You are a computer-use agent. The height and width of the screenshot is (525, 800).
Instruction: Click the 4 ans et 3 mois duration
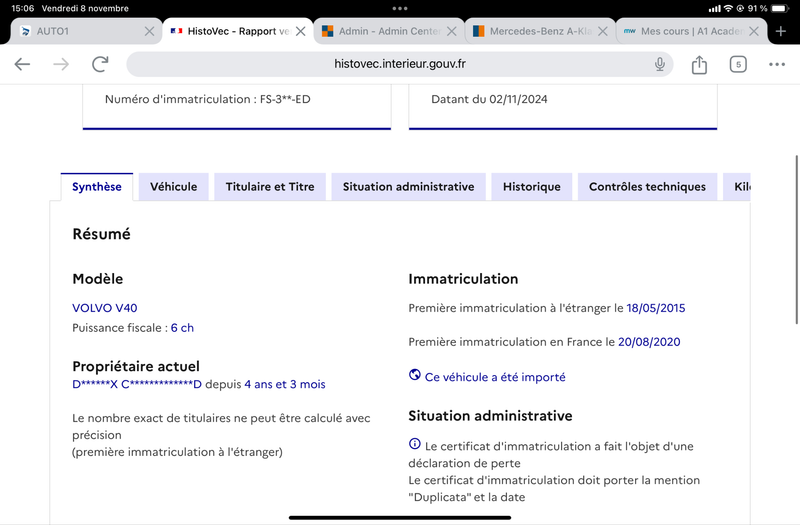click(285, 384)
